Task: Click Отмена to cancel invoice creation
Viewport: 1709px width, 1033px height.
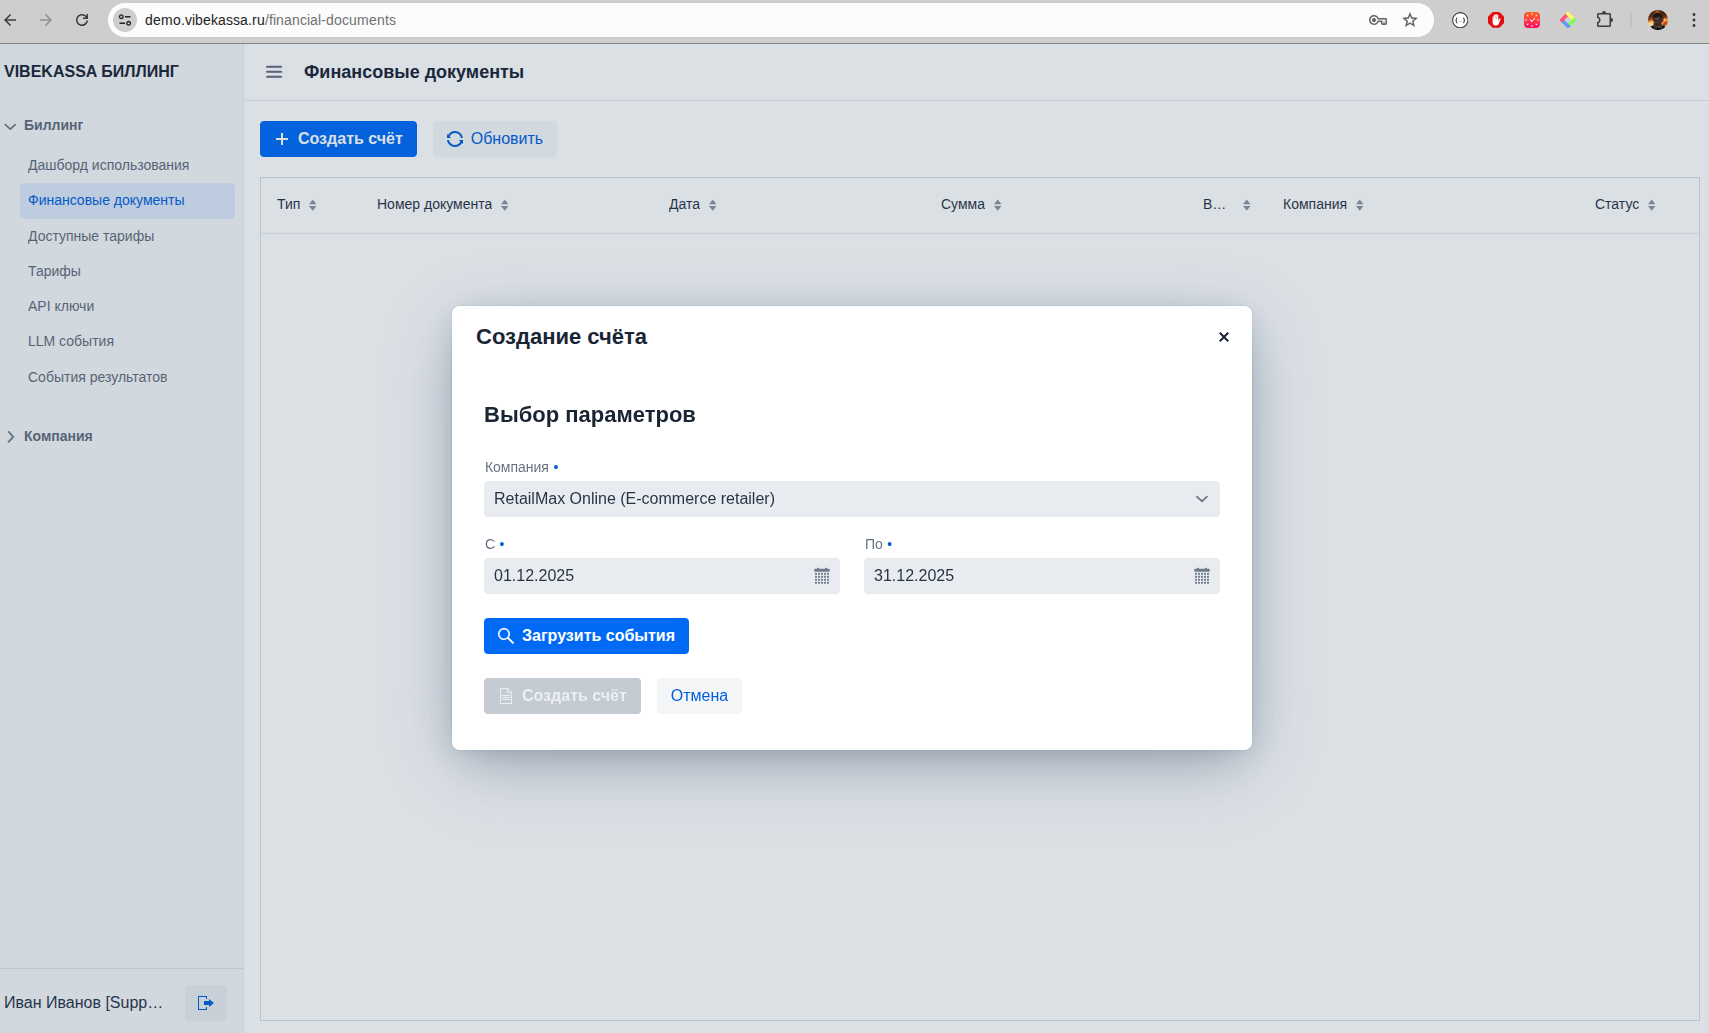Action: [x=699, y=696]
